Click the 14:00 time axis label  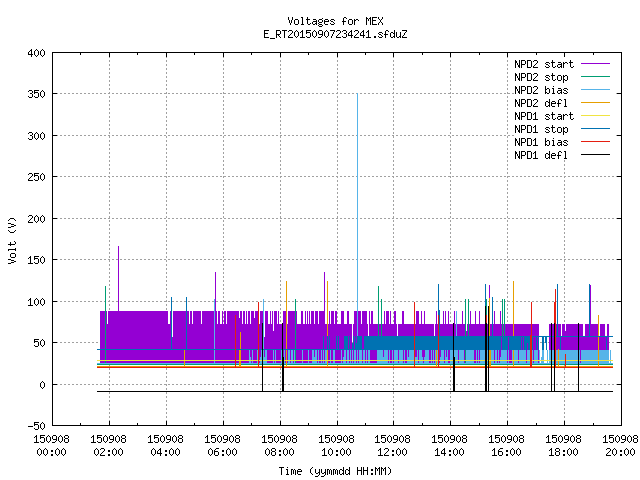point(450,452)
